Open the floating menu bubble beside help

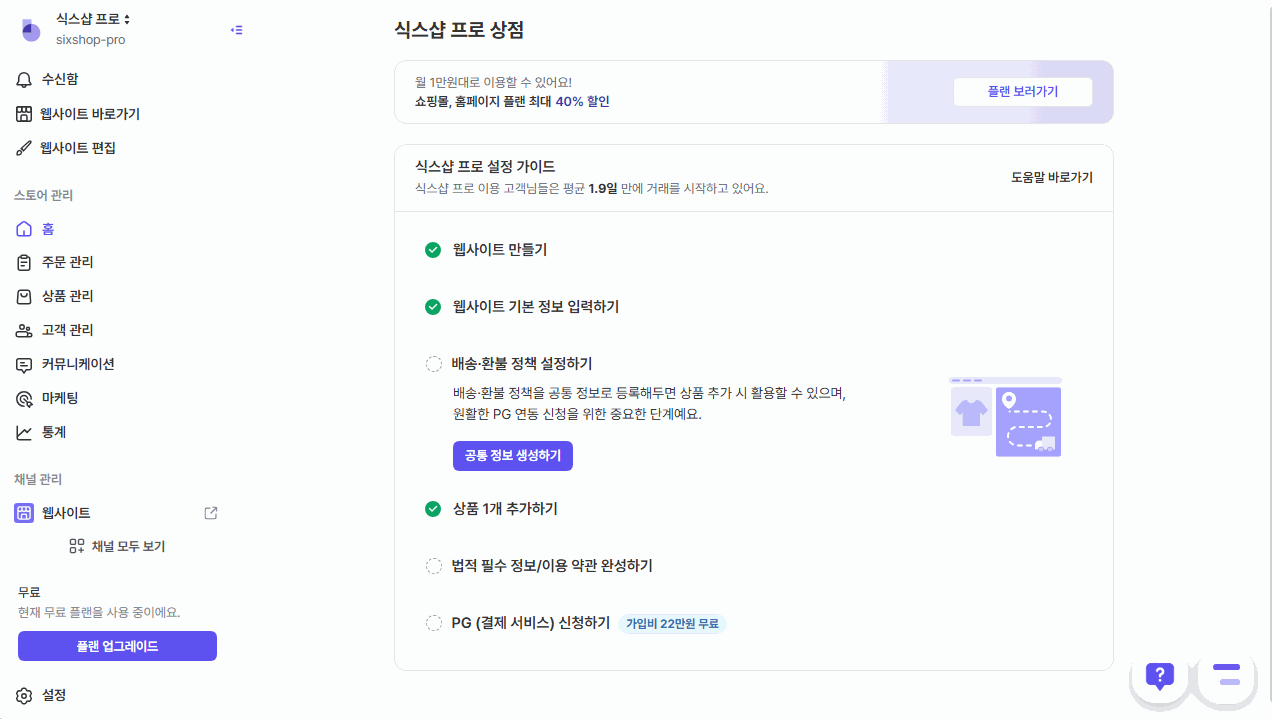click(1226, 674)
